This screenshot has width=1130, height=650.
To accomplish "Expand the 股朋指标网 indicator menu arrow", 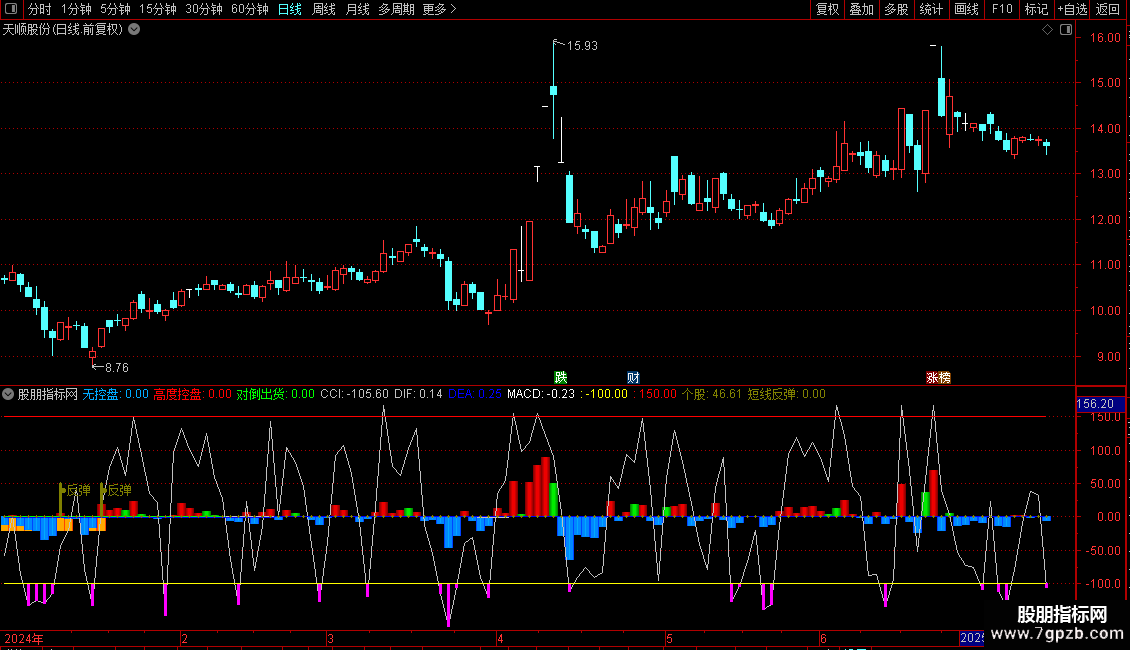I will pyautogui.click(x=9, y=394).
